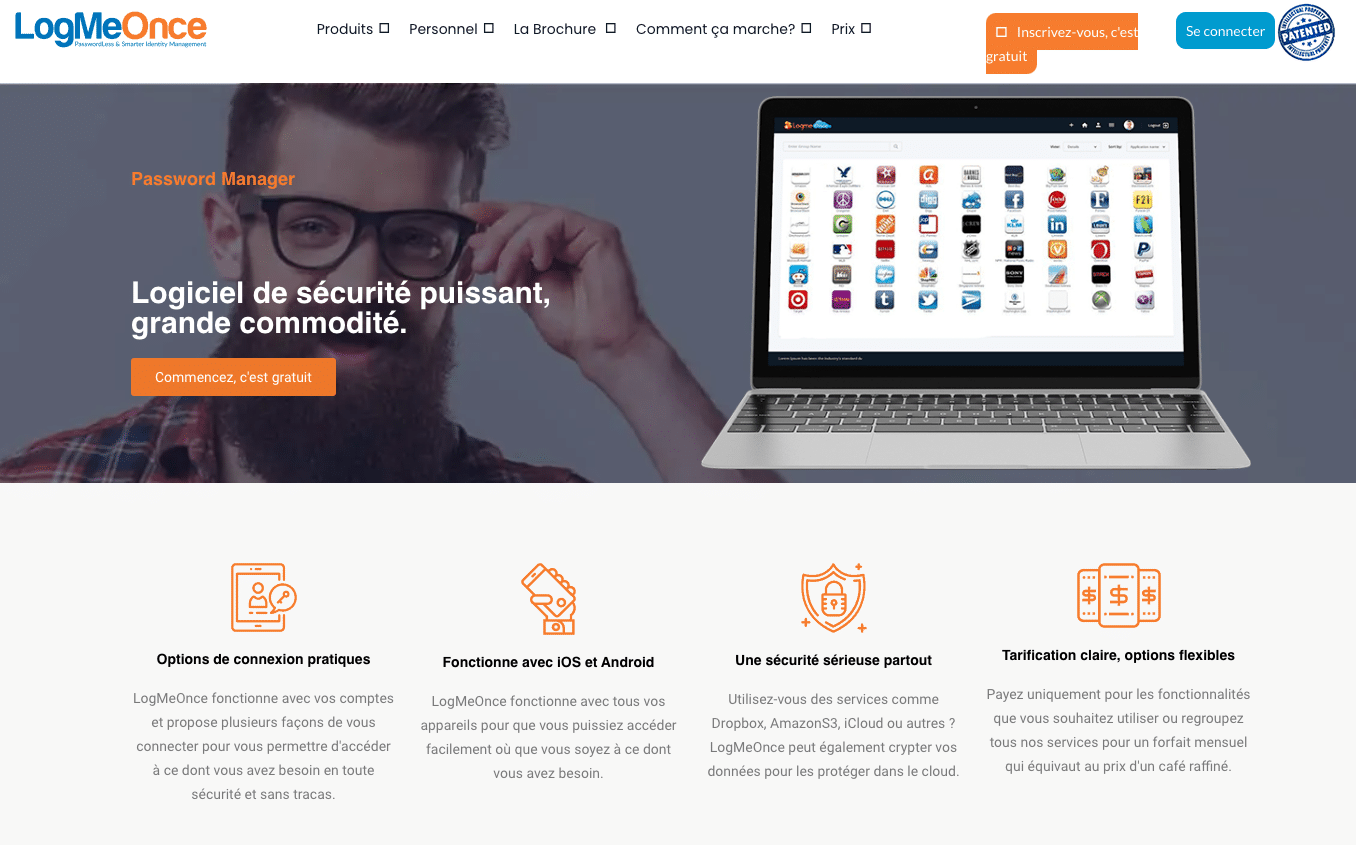
Task: Open the Patented badge icon
Action: pos(1307,32)
